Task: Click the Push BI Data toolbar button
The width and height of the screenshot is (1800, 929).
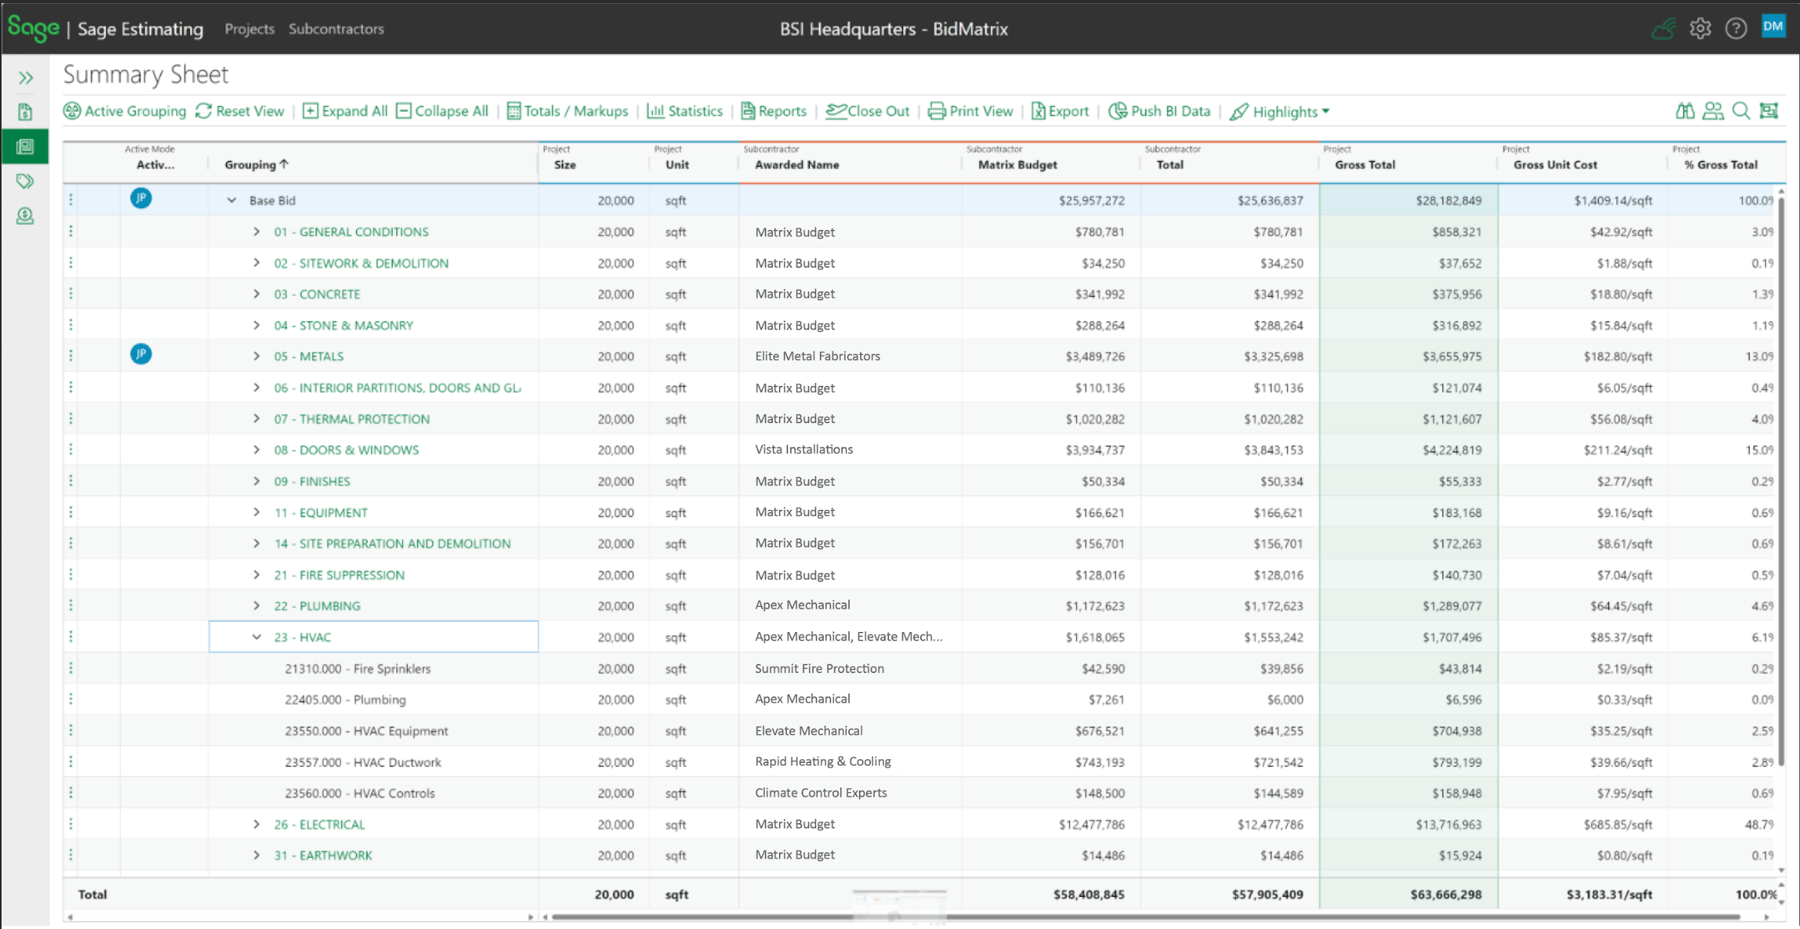Action: 1160,111
